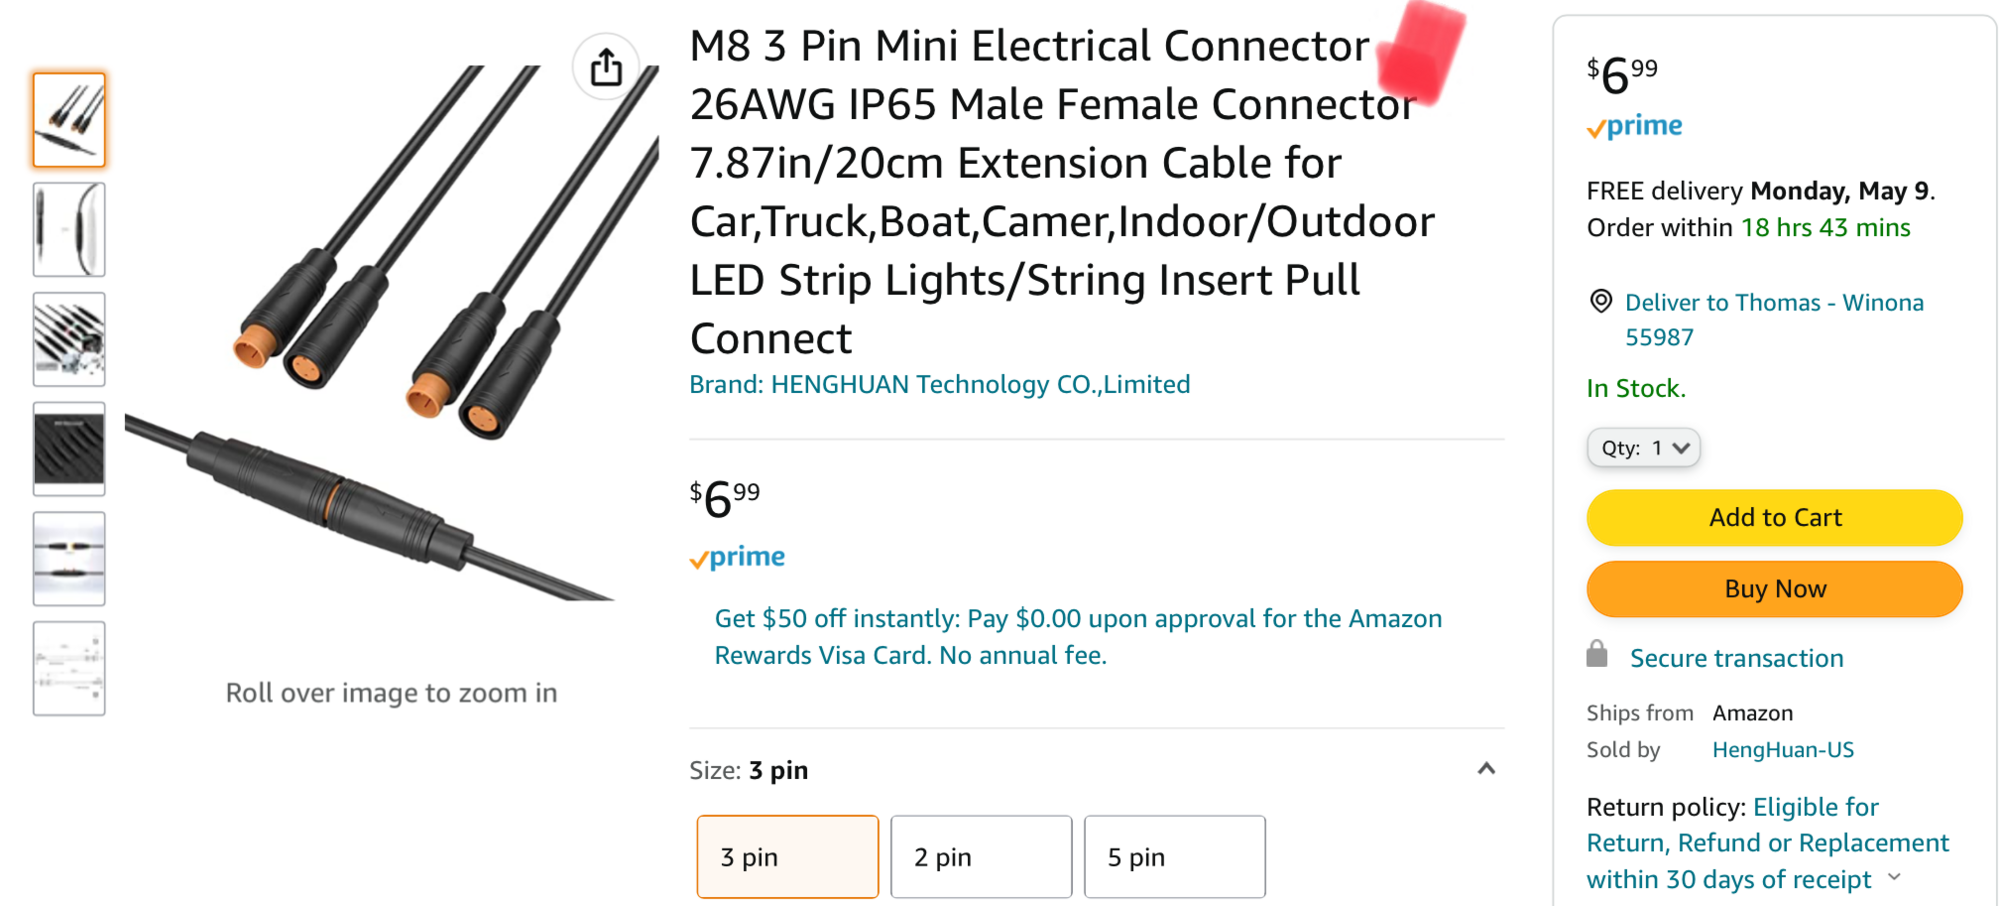Click the location pin icon near Deliver to
Screen dimensions: 2000x906
pos(1601,301)
